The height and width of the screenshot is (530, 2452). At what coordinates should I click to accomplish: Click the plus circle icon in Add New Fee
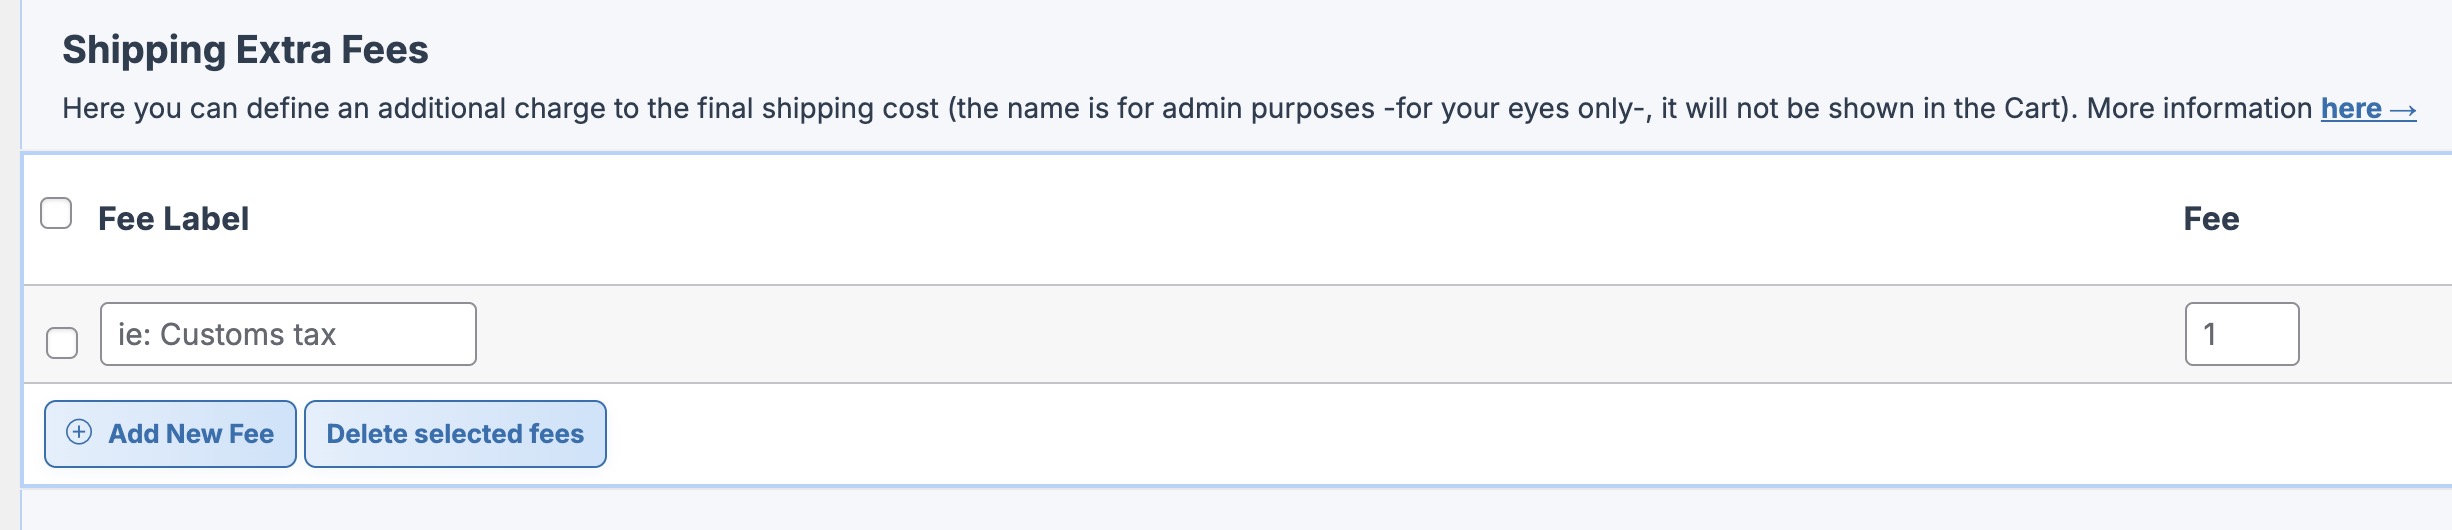click(79, 432)
